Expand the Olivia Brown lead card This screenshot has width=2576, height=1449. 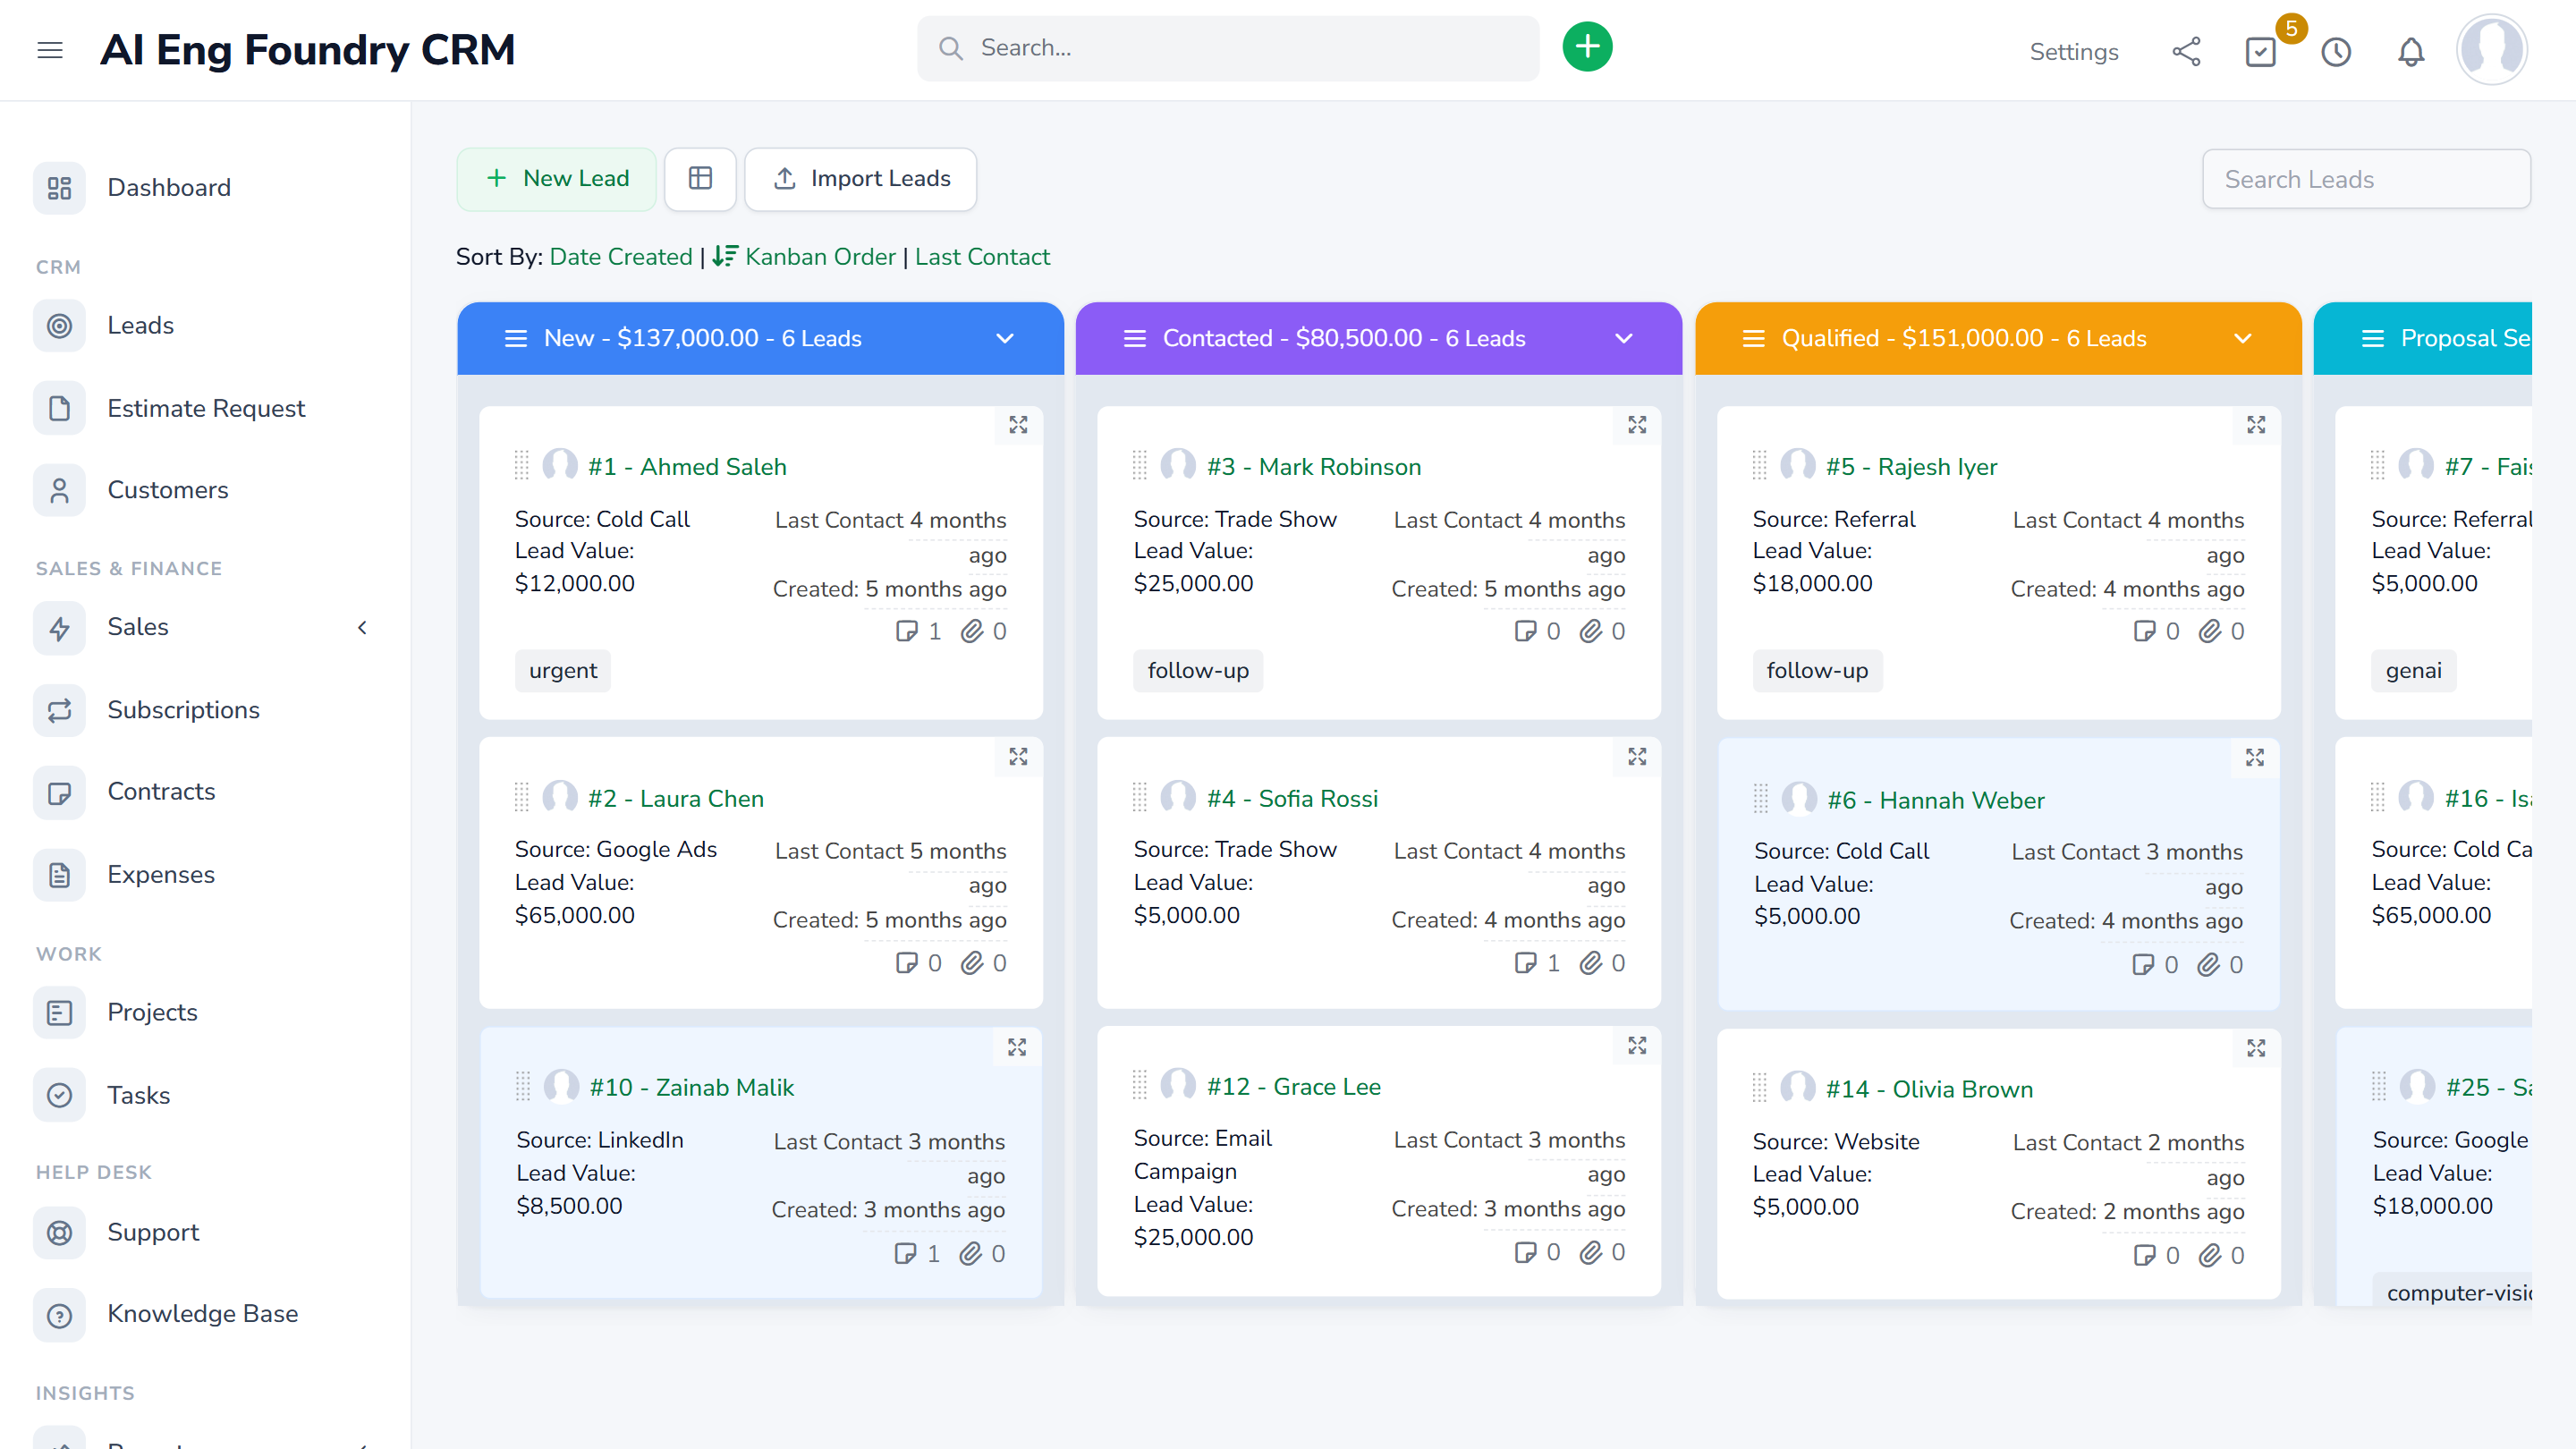point(2256,1048)
